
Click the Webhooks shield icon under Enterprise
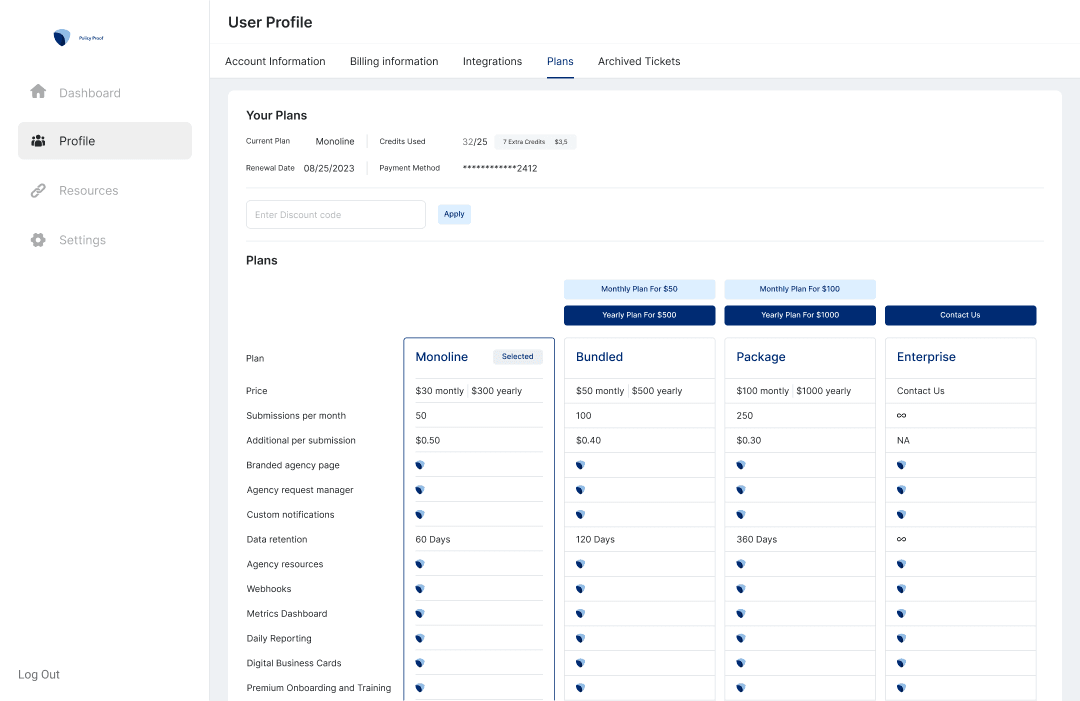pyautogui.click(x=901, y=588)
